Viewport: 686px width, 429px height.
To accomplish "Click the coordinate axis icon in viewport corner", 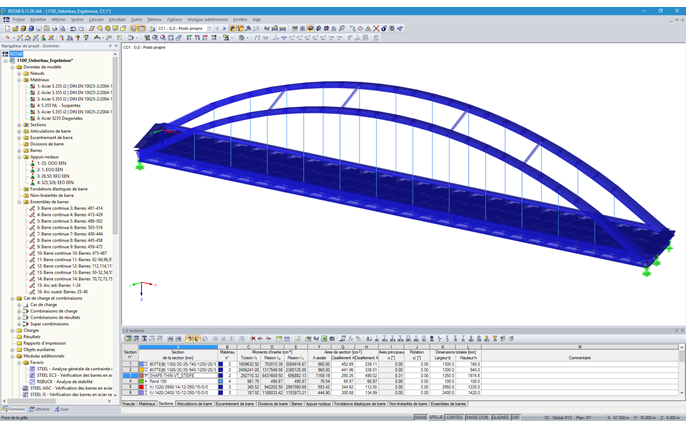I will (143, 290).
